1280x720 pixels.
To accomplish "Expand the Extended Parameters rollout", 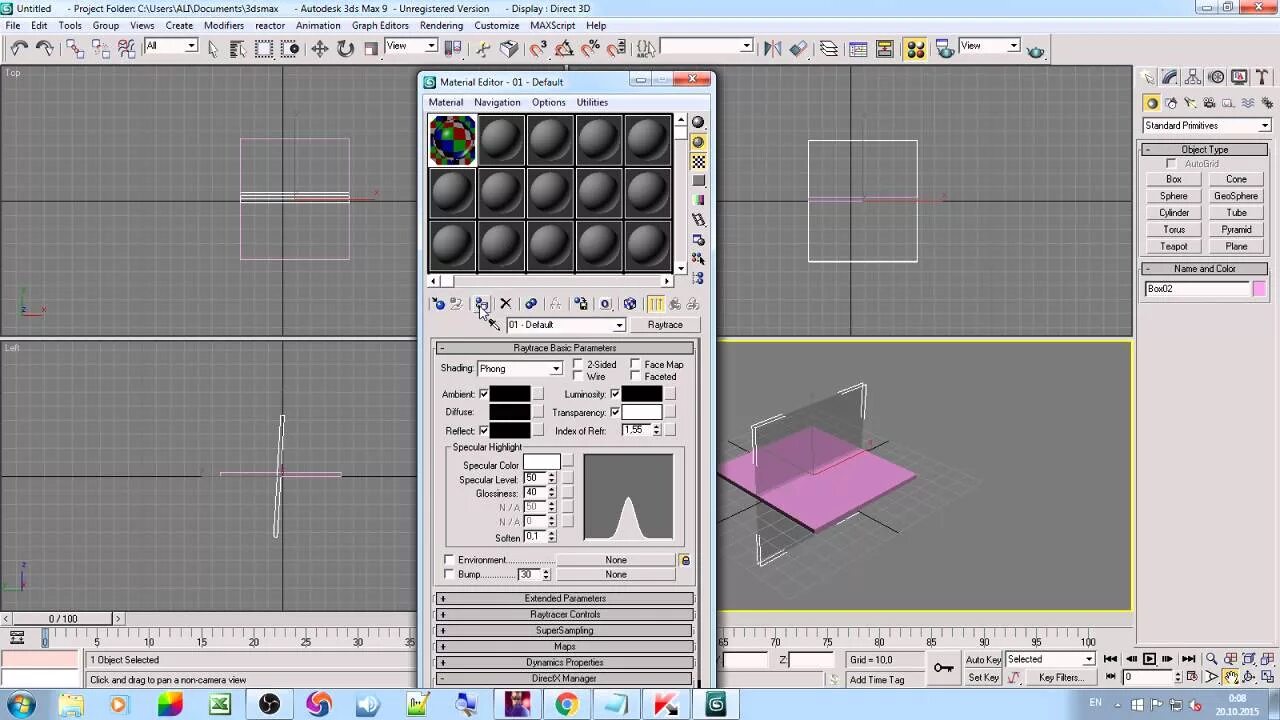I will pos(565,599).
